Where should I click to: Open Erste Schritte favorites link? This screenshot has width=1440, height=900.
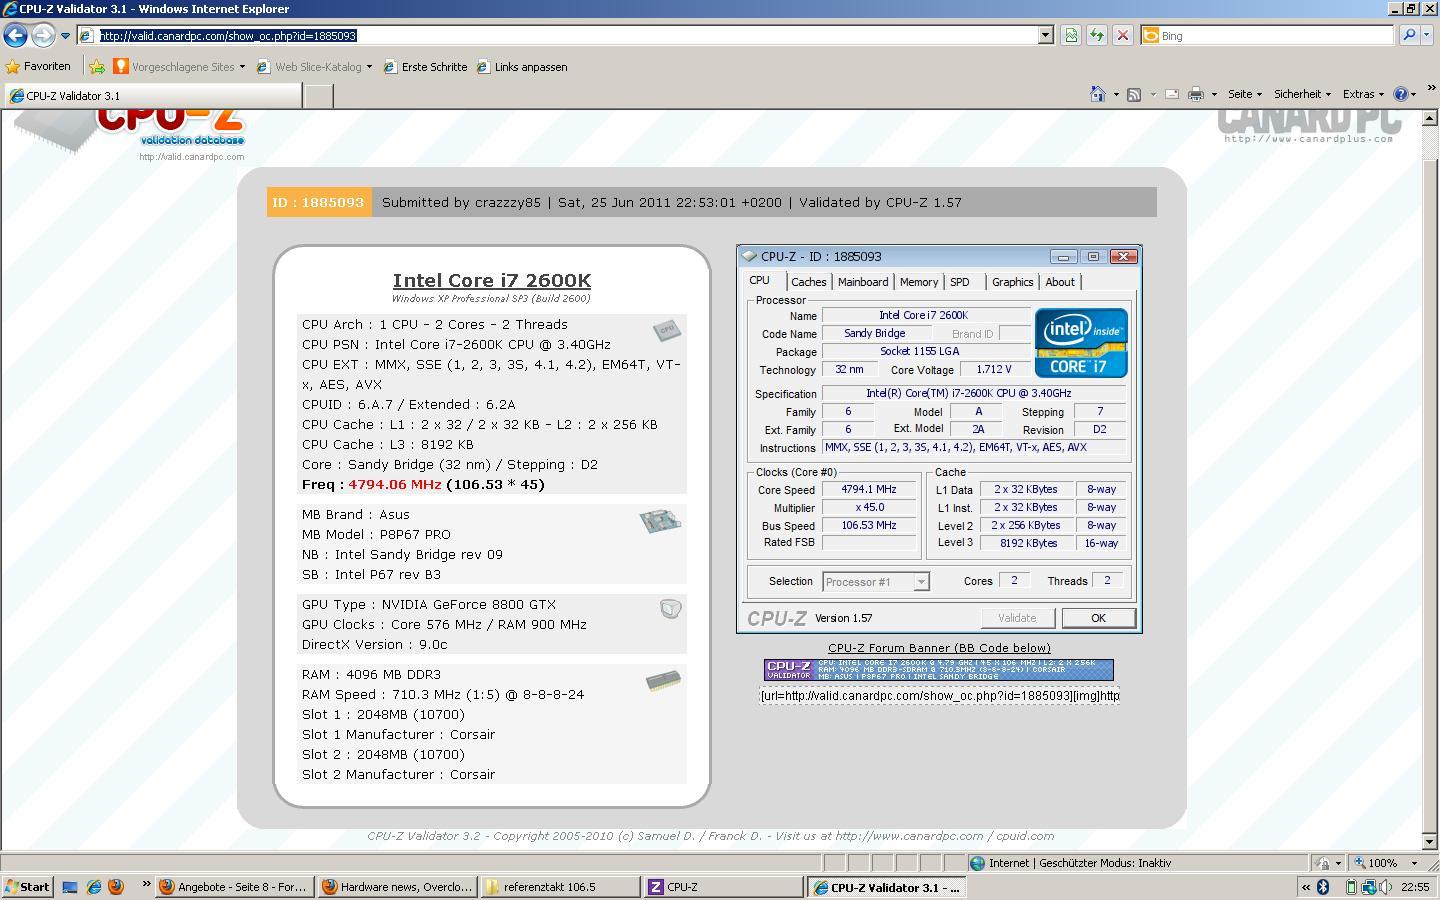[425, 67]
